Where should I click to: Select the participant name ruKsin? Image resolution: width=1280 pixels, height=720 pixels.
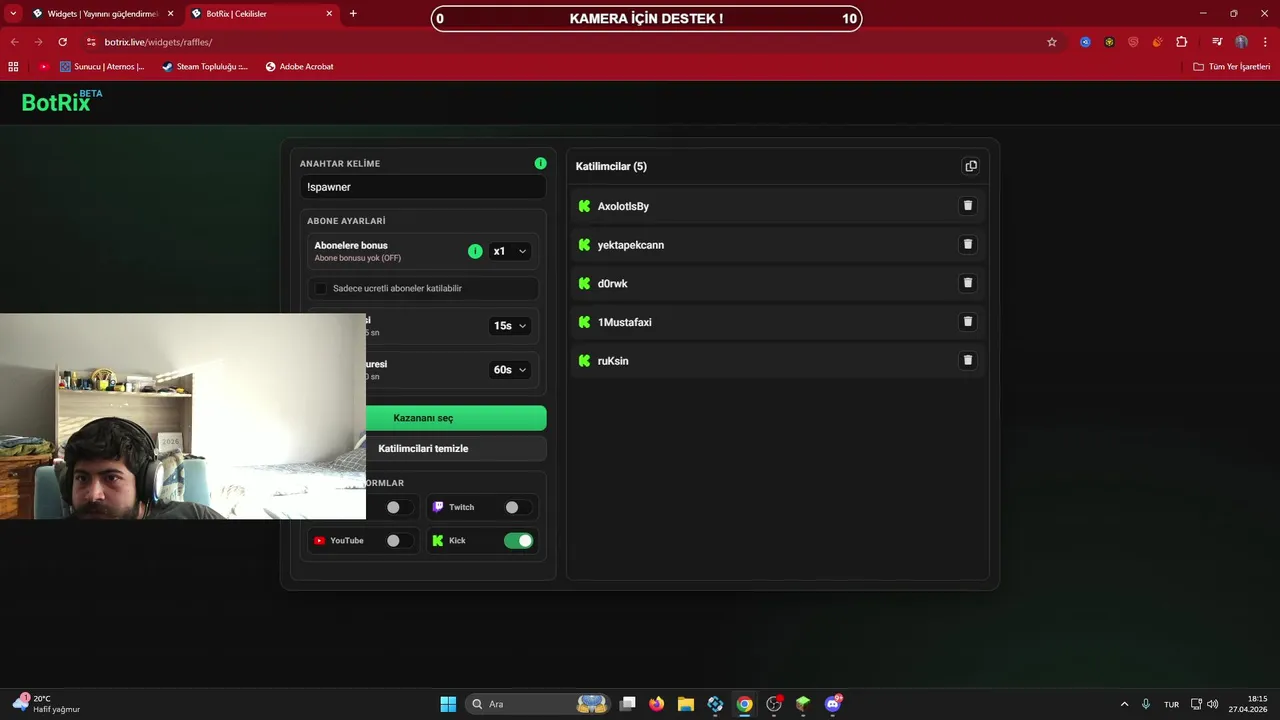coord(613,361)
